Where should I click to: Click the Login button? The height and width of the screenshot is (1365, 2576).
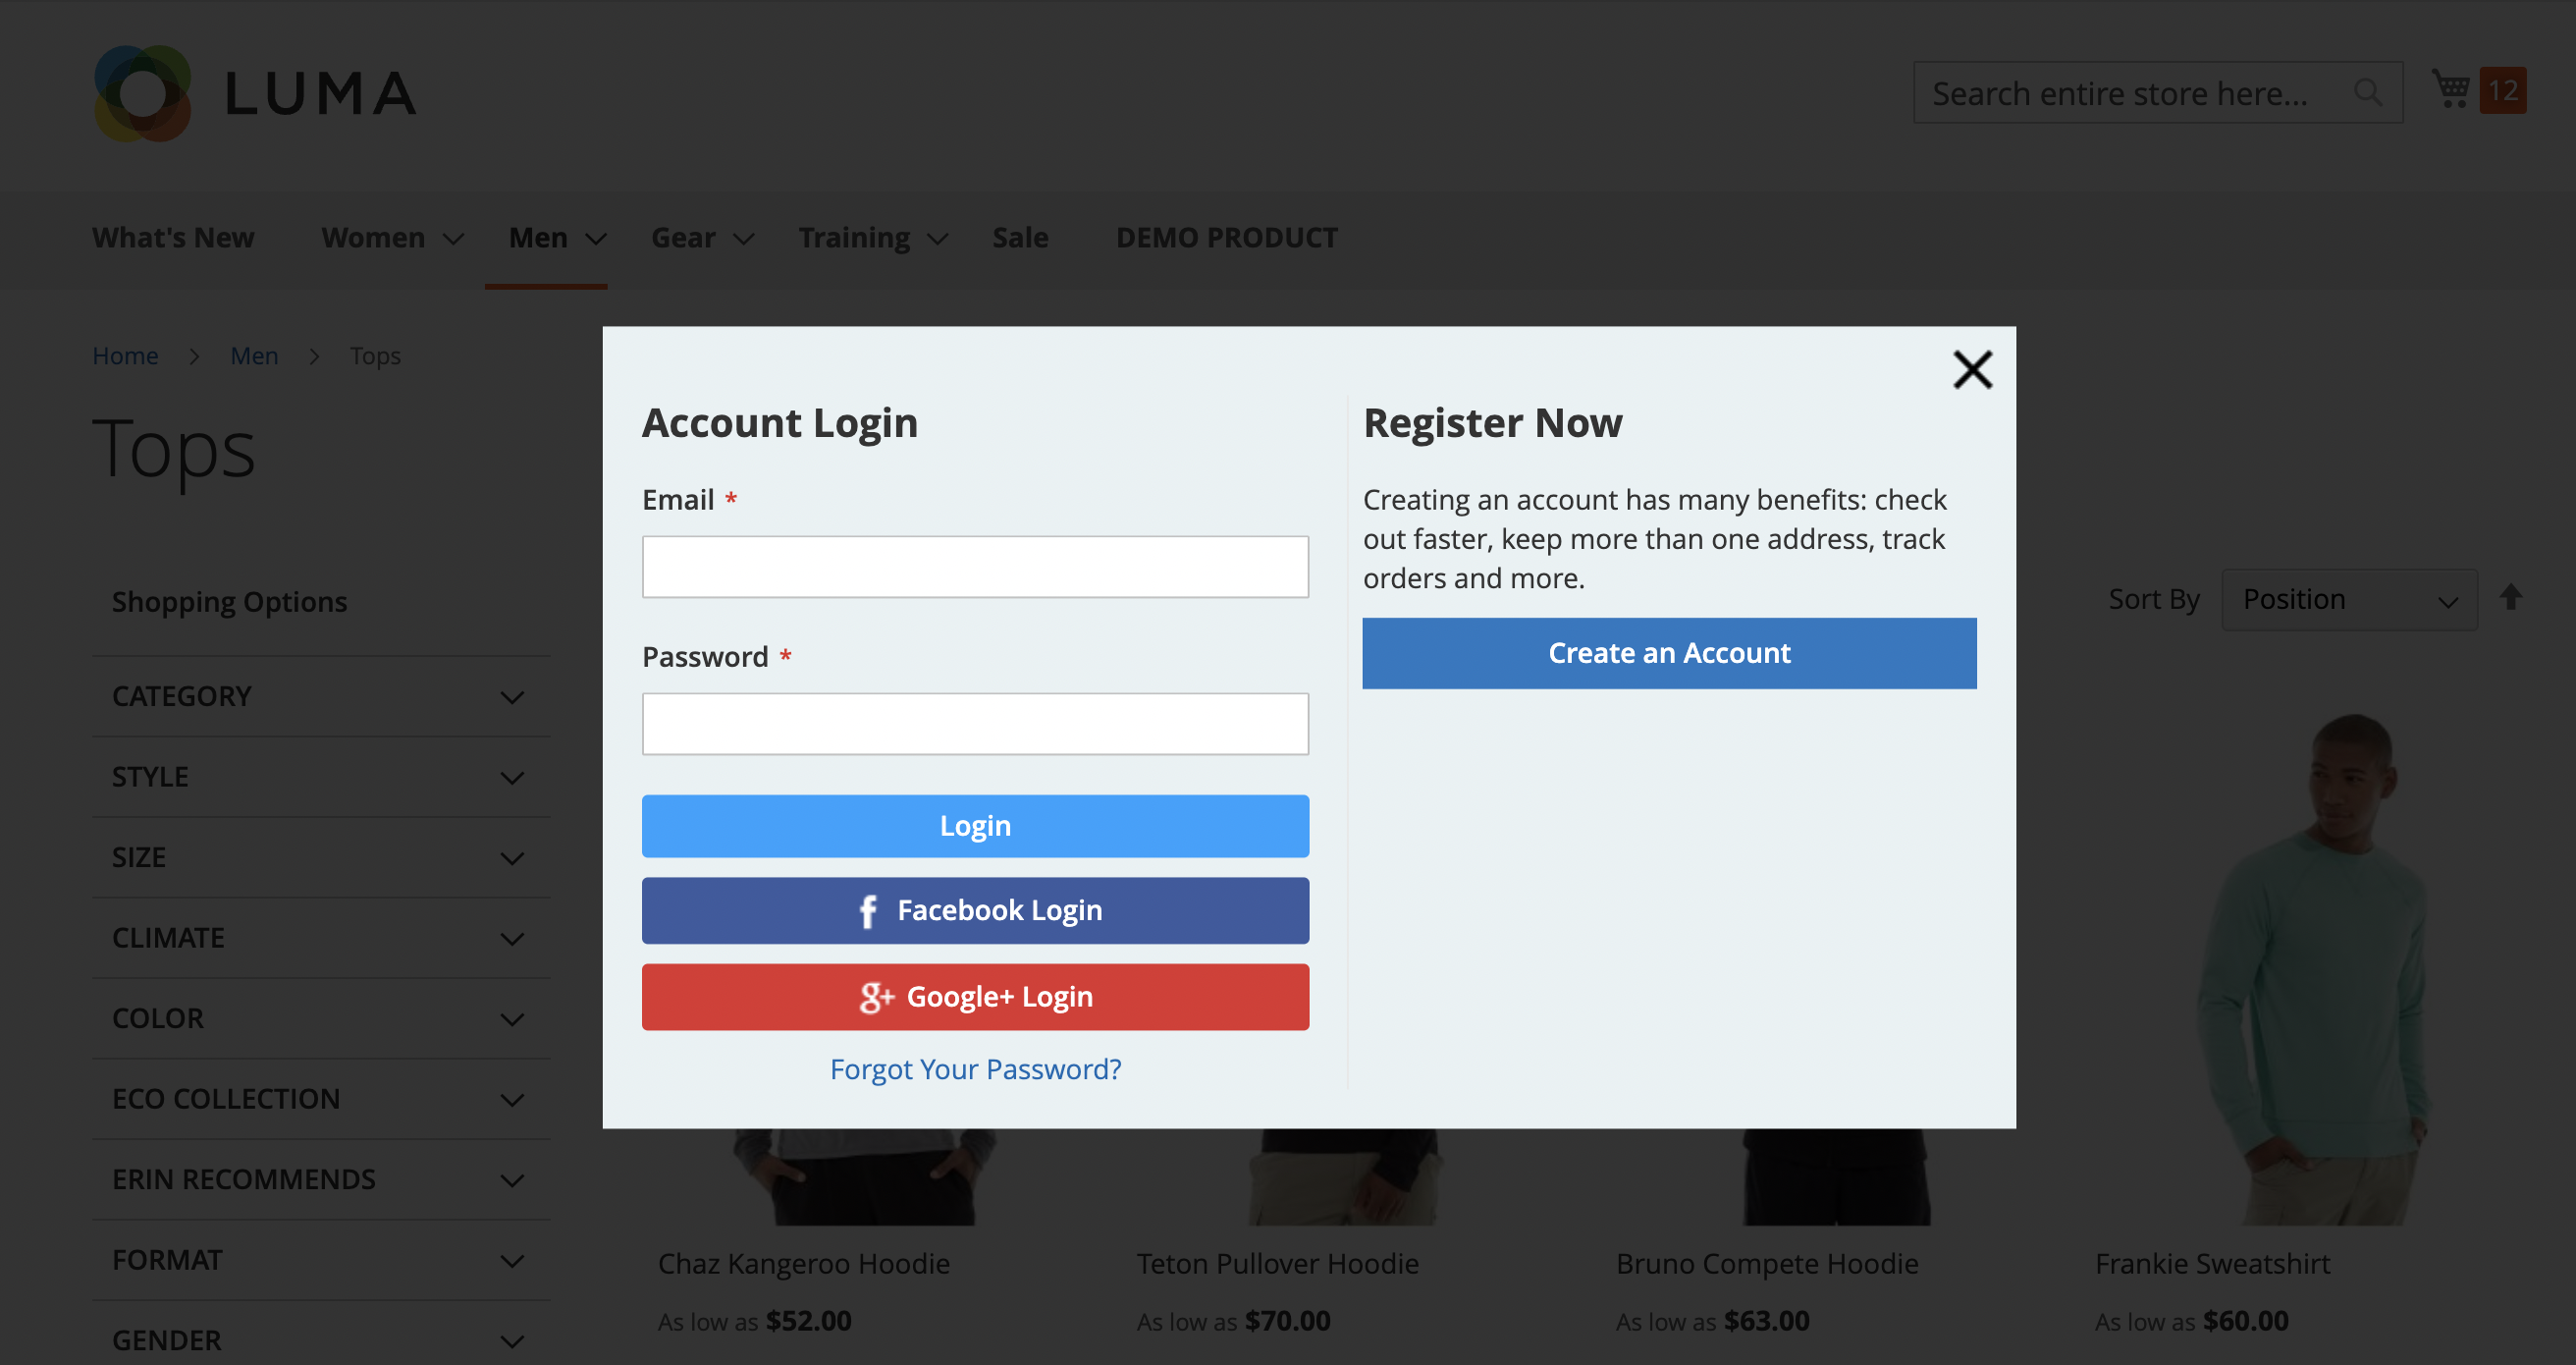(974, 826)
